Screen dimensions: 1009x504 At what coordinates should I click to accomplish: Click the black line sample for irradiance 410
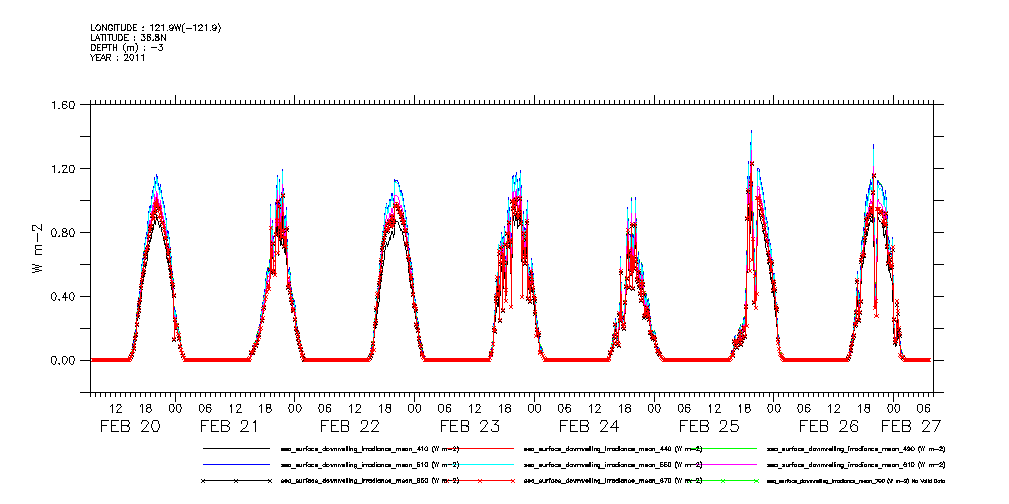click(235, 449)
